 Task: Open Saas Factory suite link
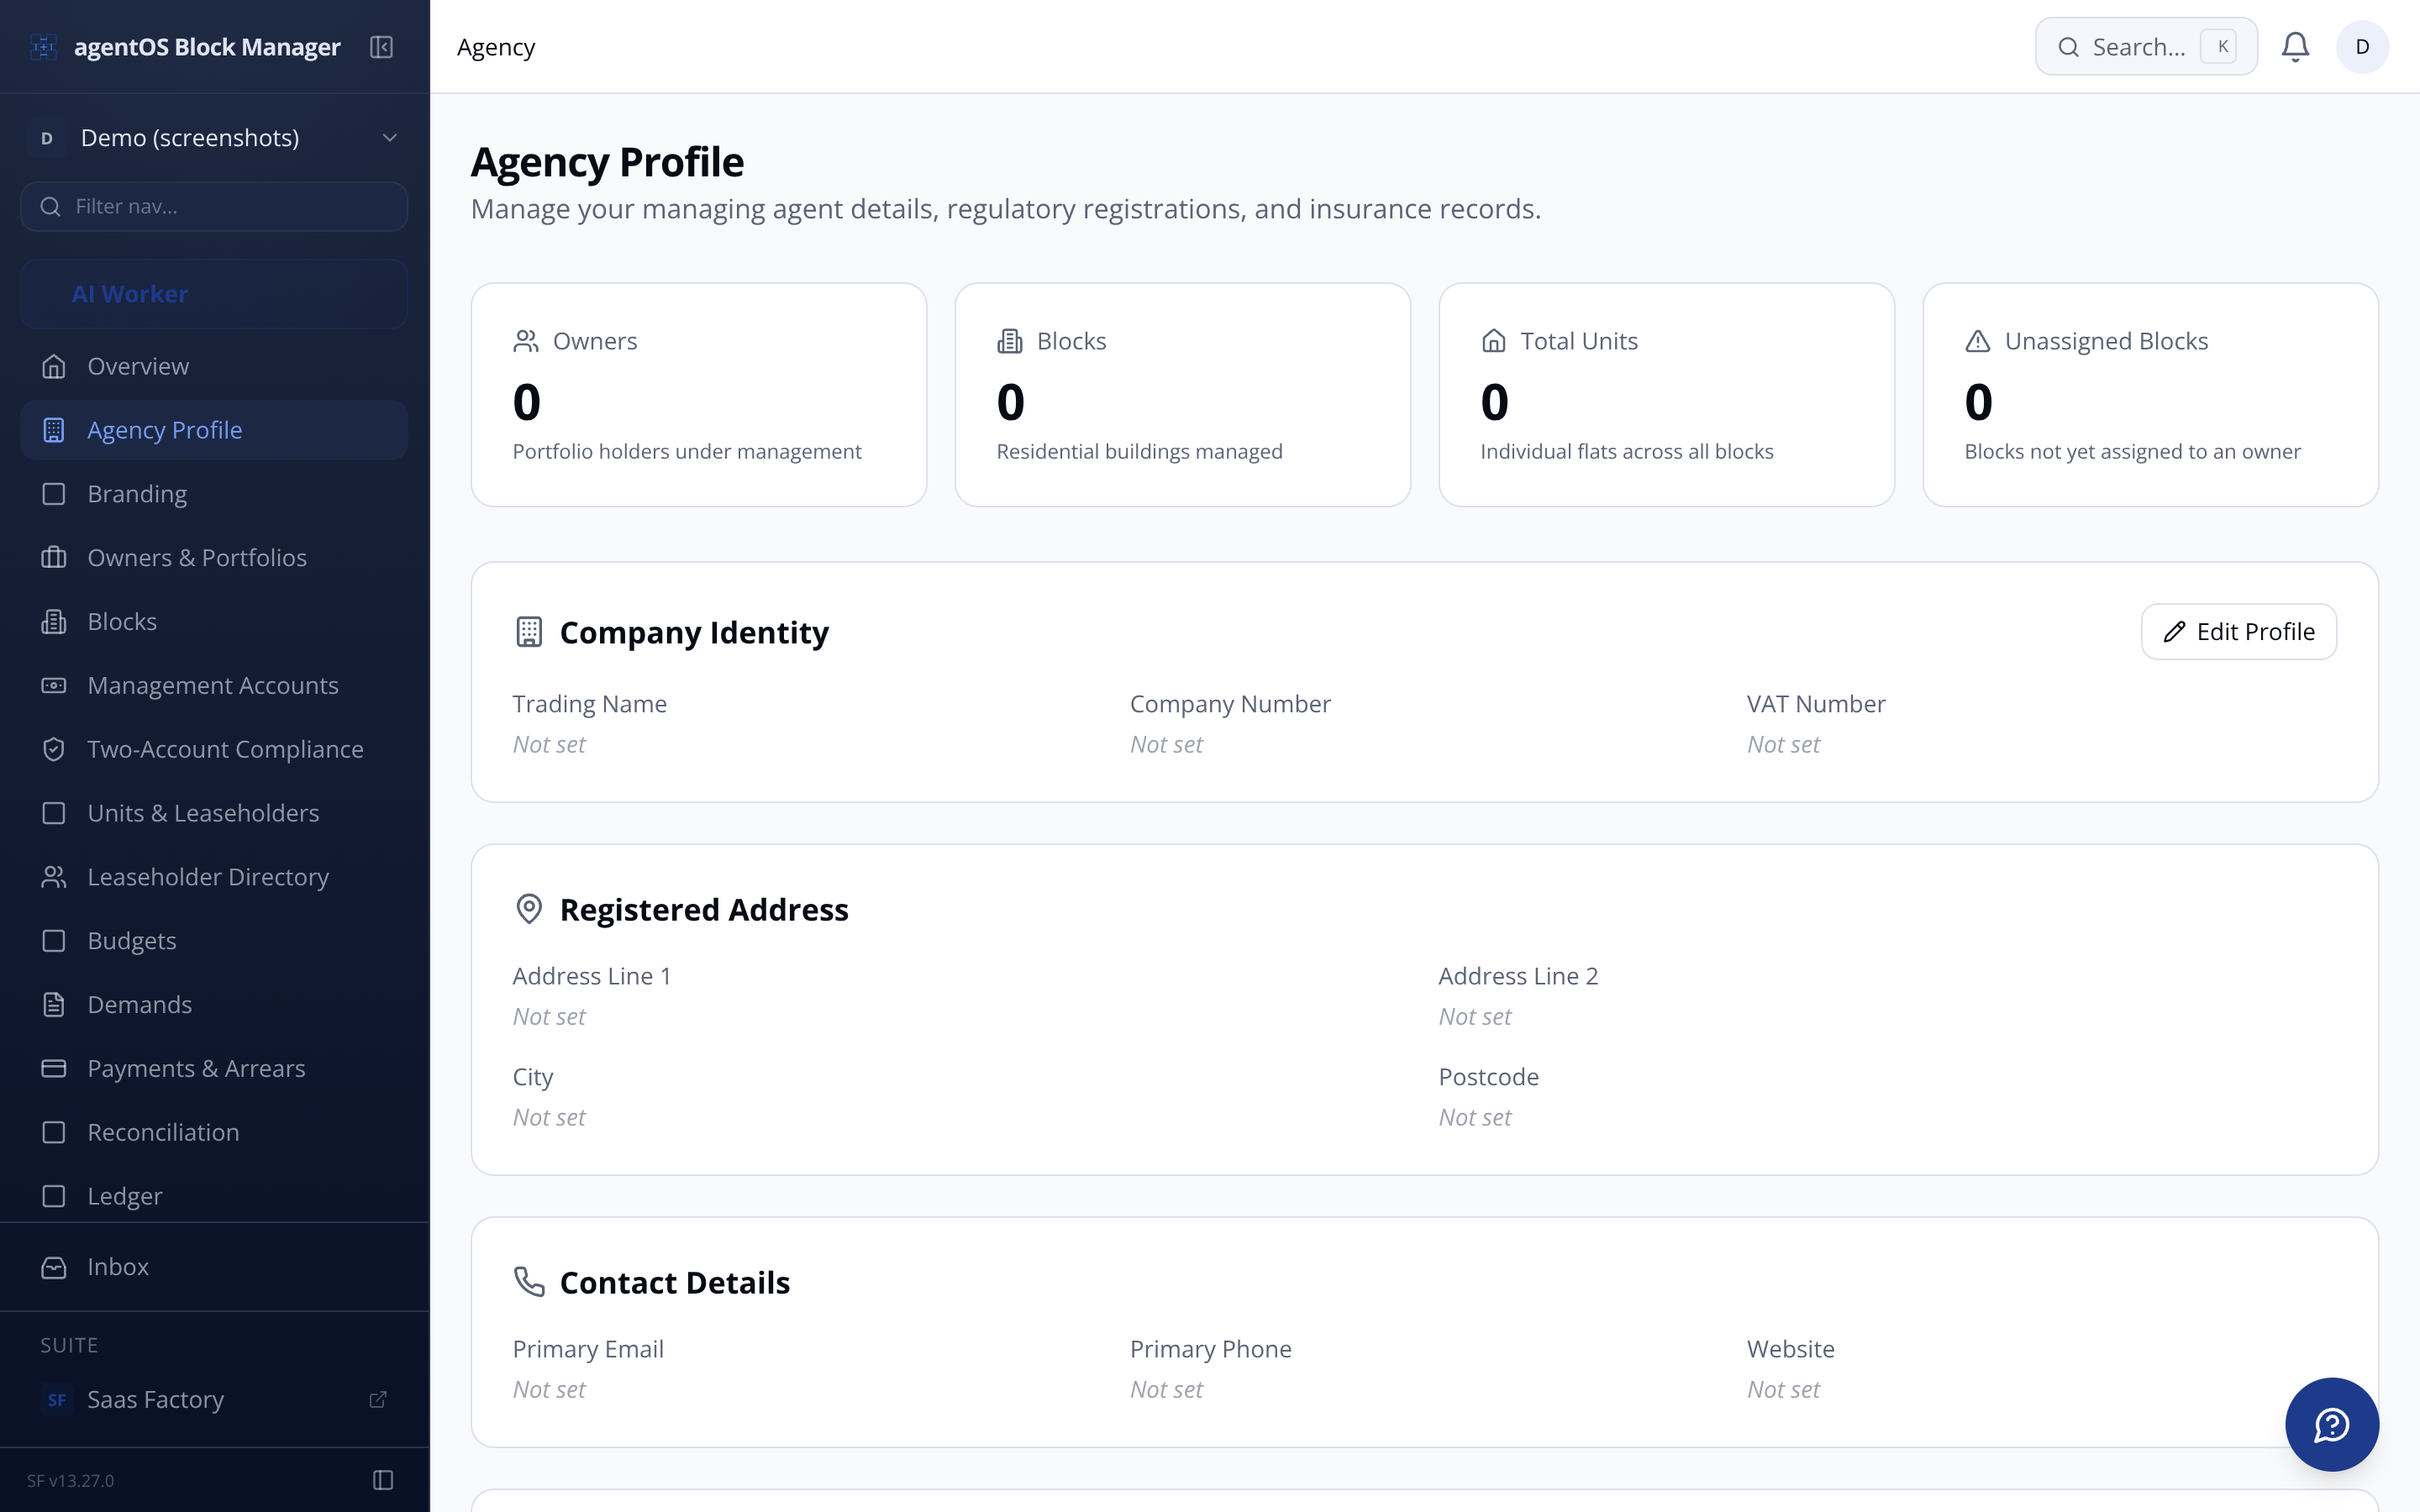[x=214, y=1399]
